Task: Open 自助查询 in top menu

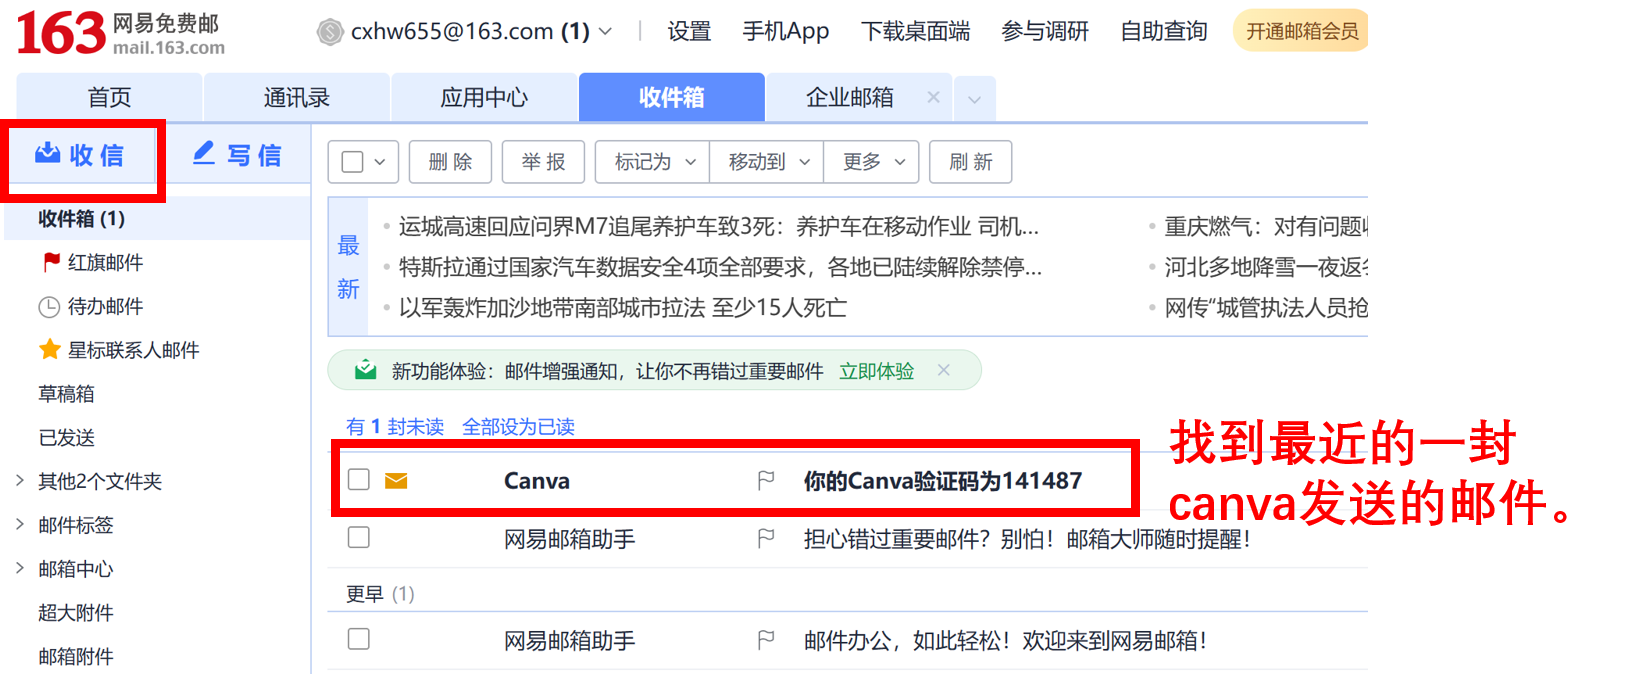Action: click(1164, 32)
